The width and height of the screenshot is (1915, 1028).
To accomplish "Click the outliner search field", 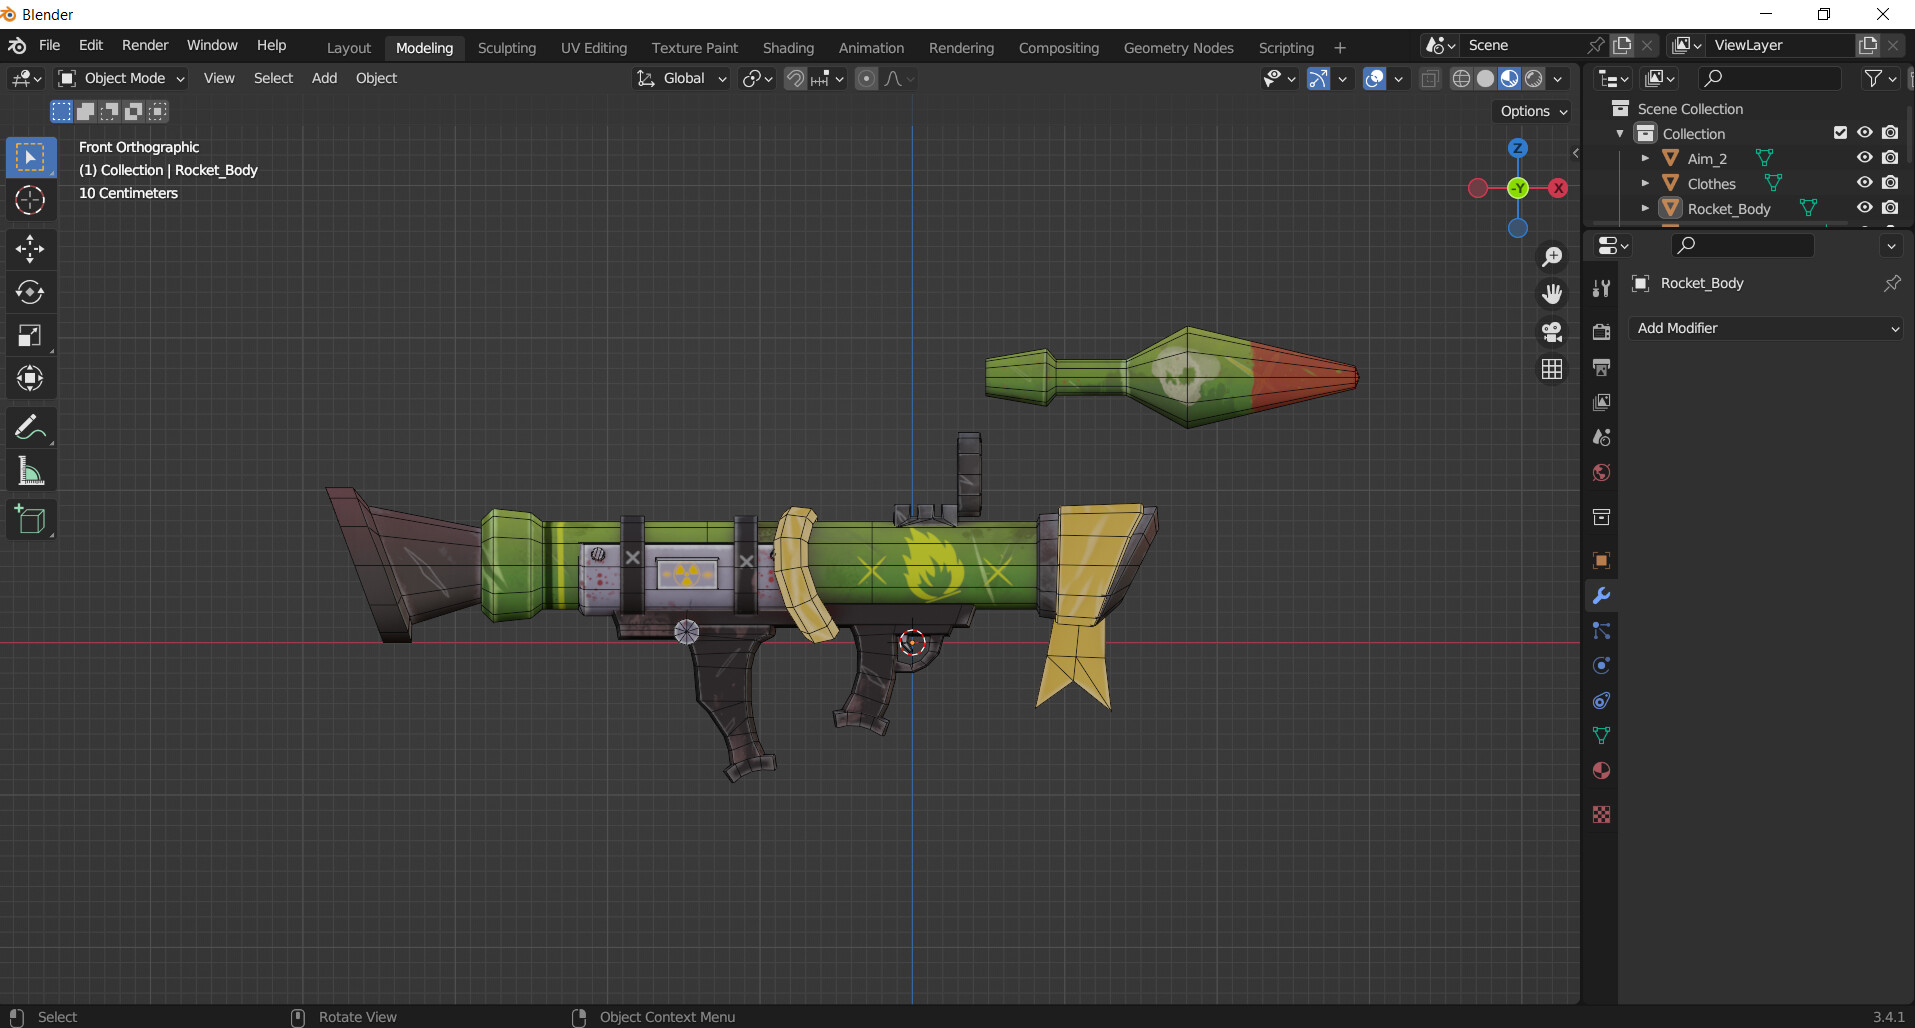I will tap(1768, 78).
